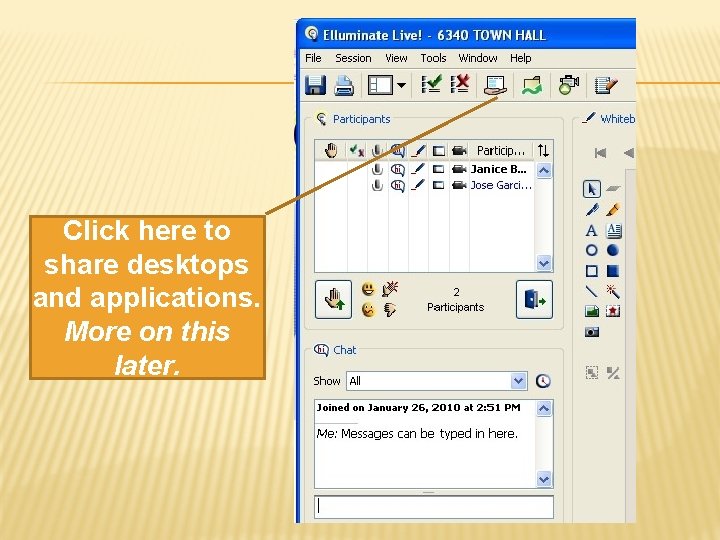Click chat history scroll up arrow
Screen dimensions: 720x540
pyautogui.click(x=544, y=408)
